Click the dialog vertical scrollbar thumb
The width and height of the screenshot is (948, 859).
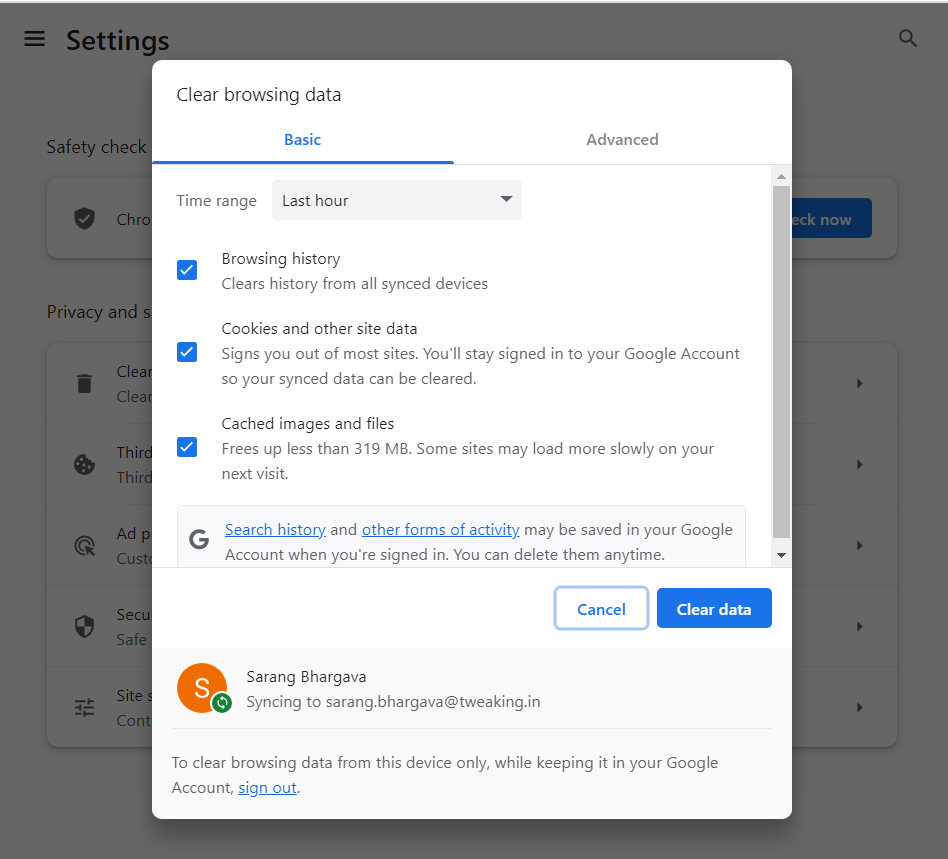[781, 361]
